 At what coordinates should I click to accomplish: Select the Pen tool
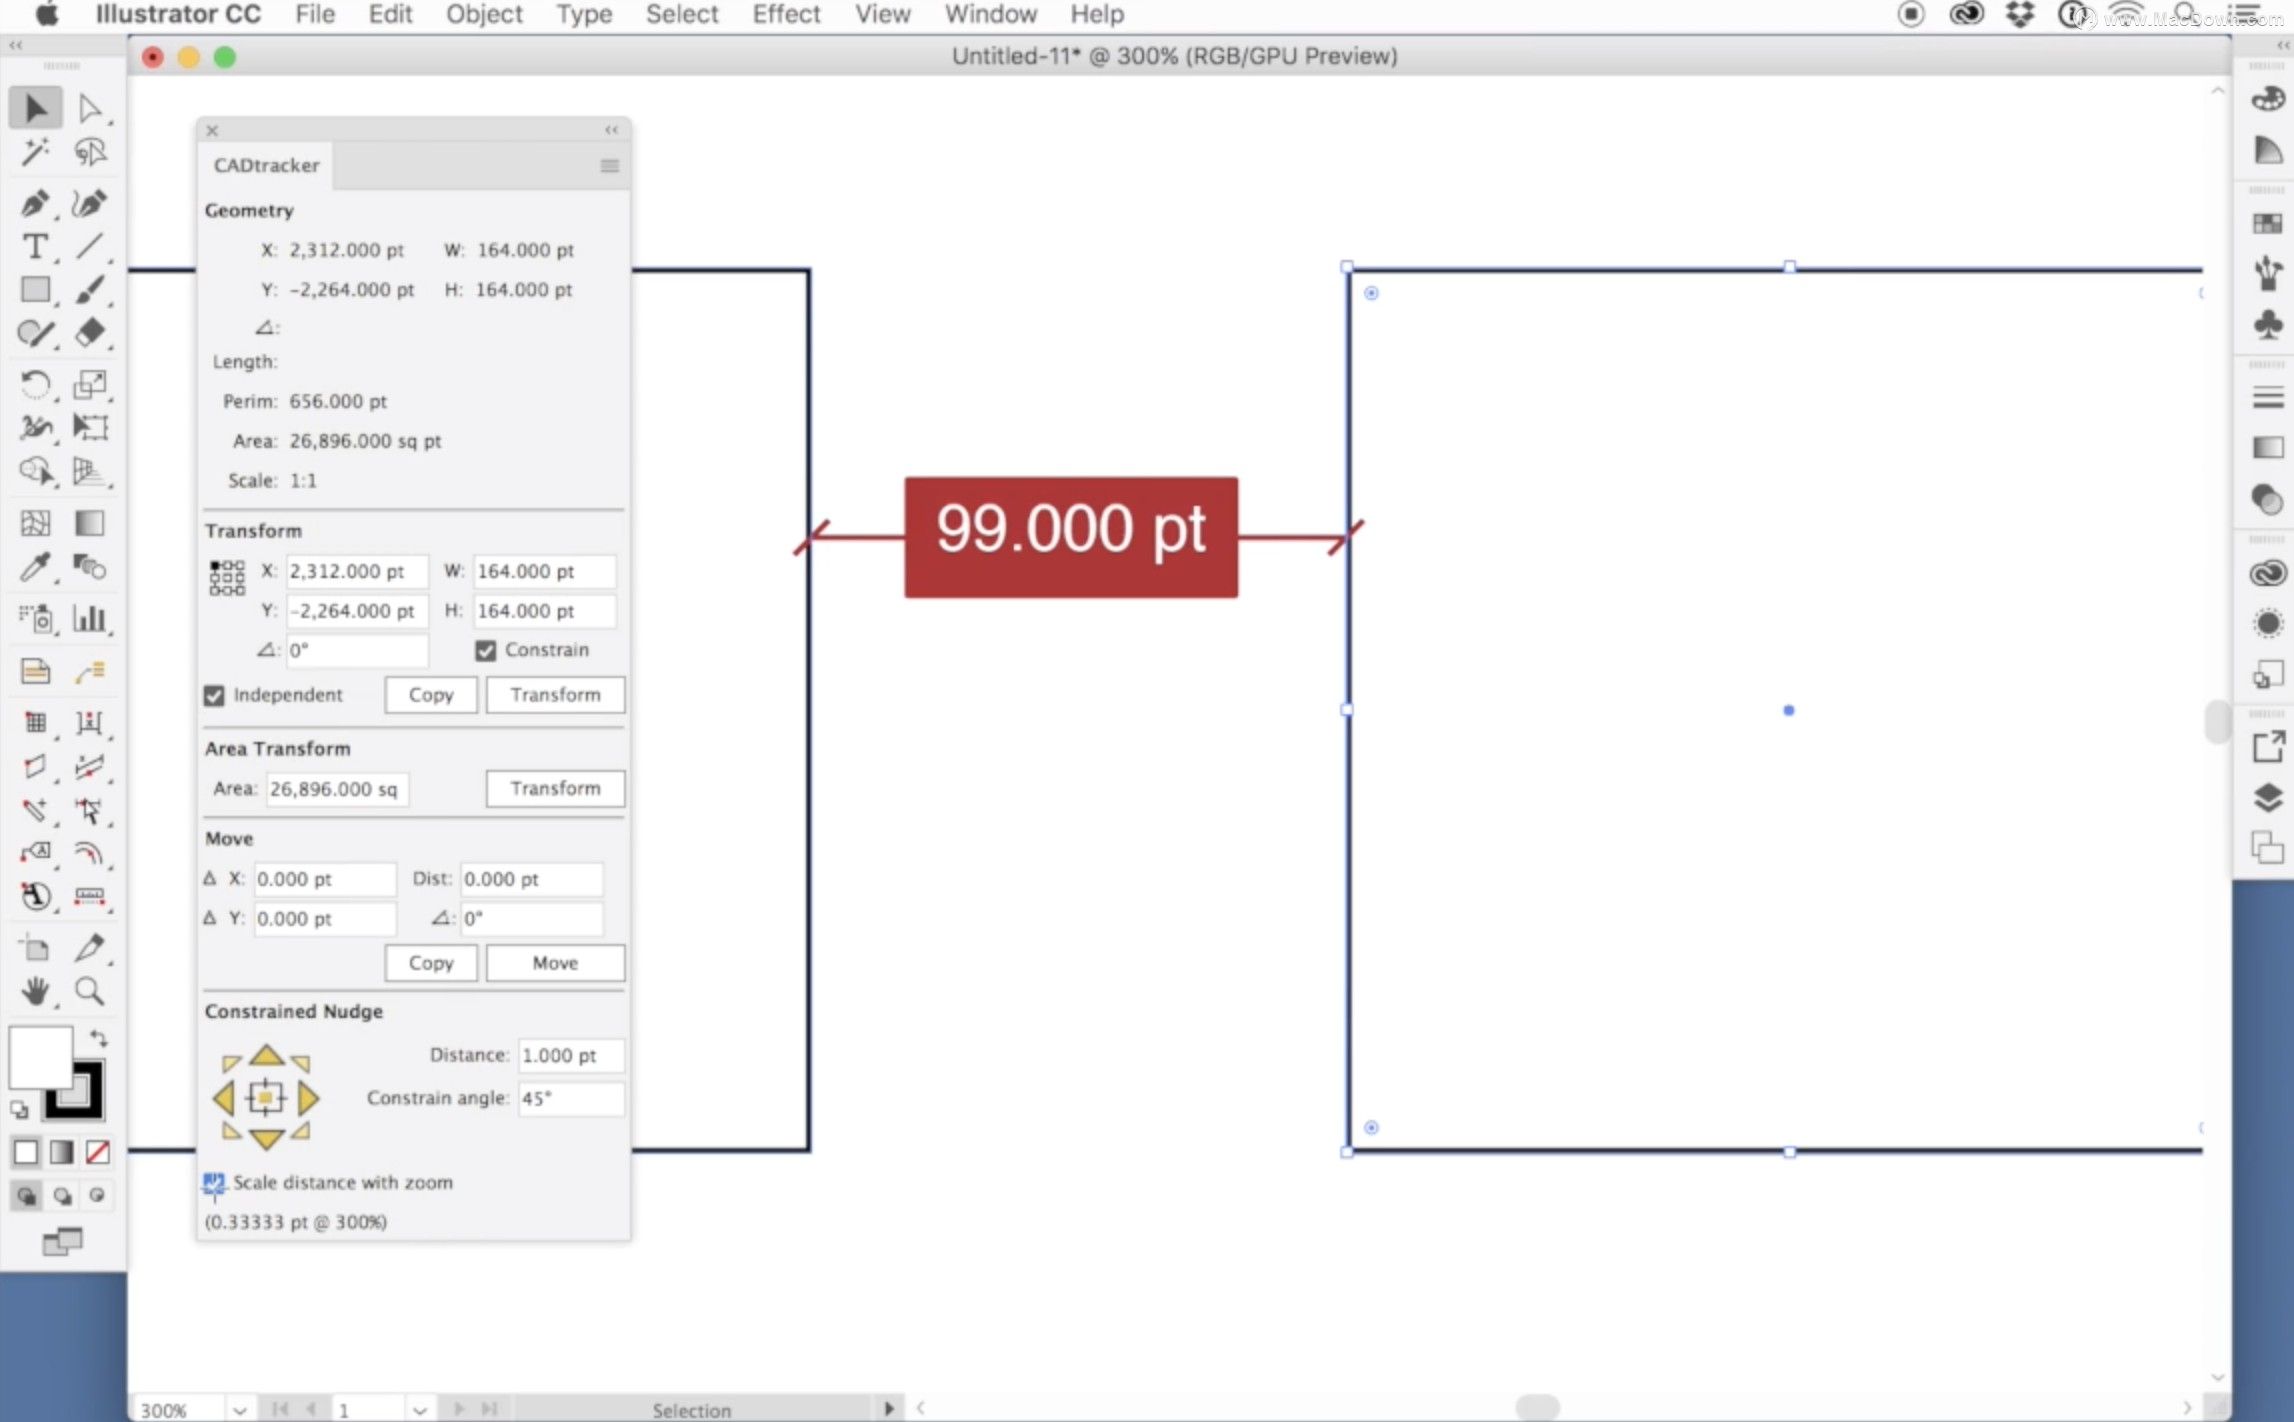[x=34, y=203]
